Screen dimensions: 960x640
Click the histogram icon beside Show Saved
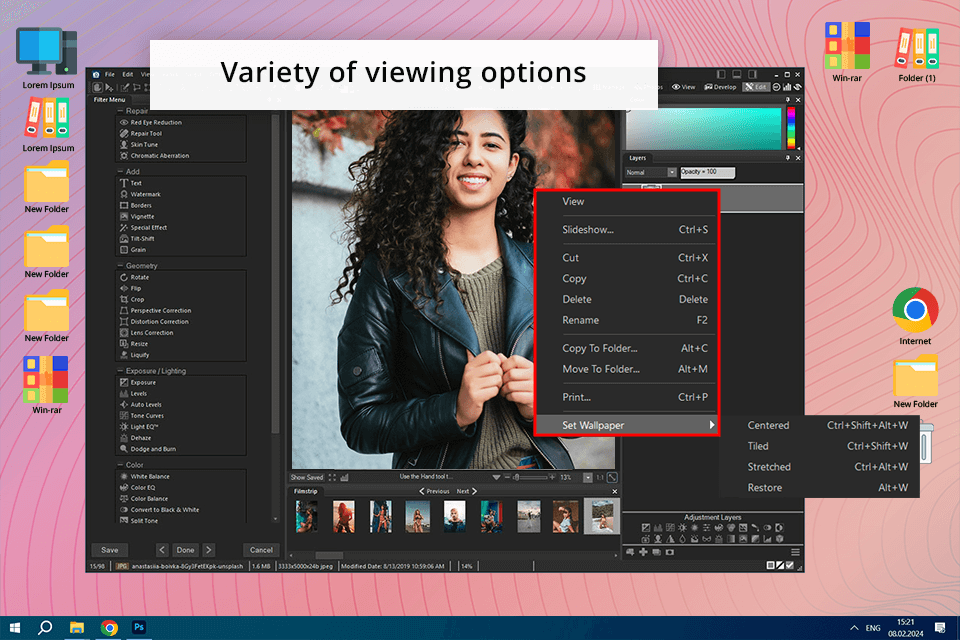[344, 477]
